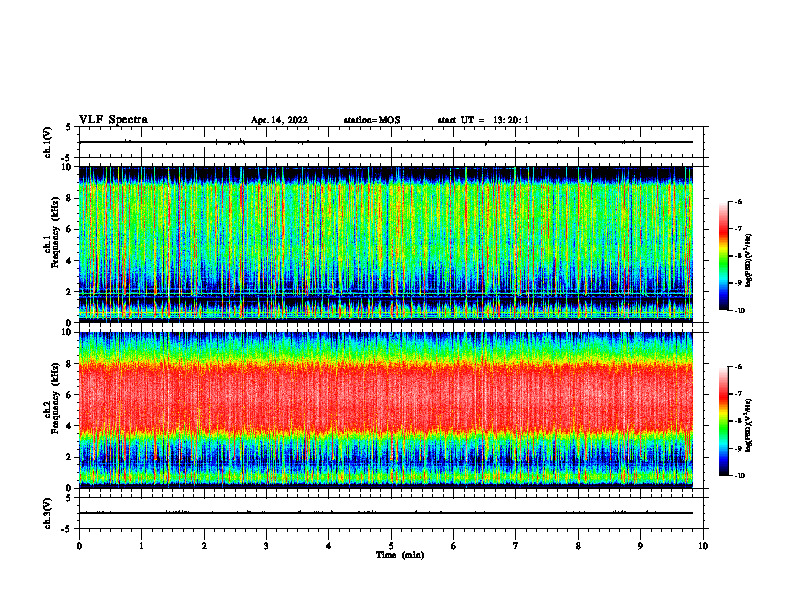This screenshot has height=612, width=792.
Task: Click time axis tick label "7"
Action: tap(516, 546)
